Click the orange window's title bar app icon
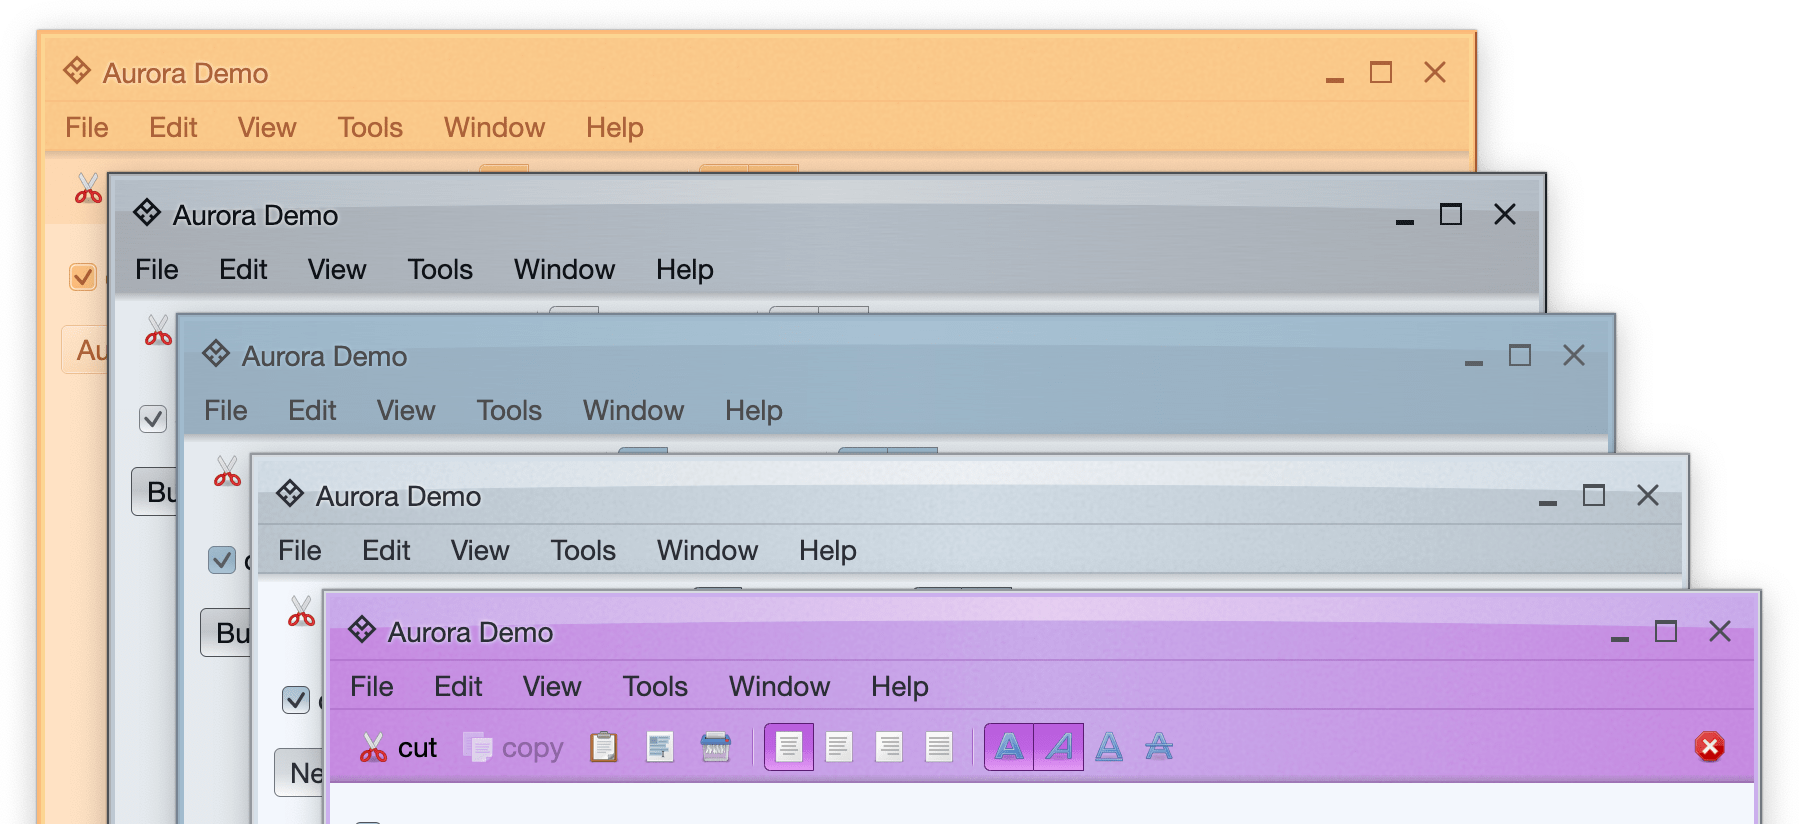This screenshot has height=824, width=1800. coord(77,71)
